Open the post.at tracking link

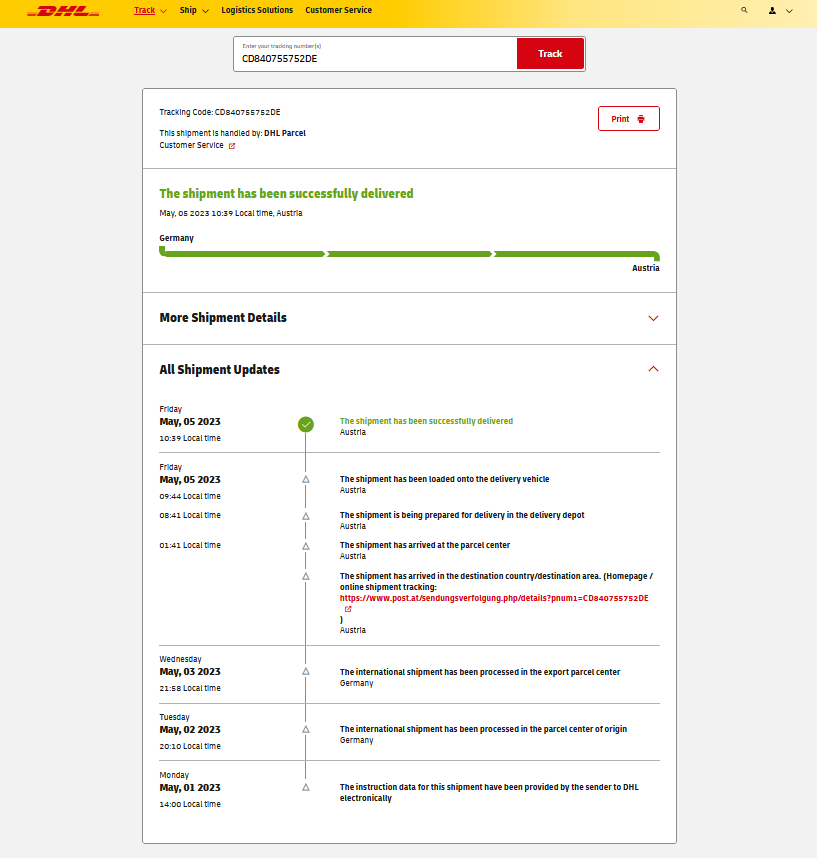pos(494,598)
